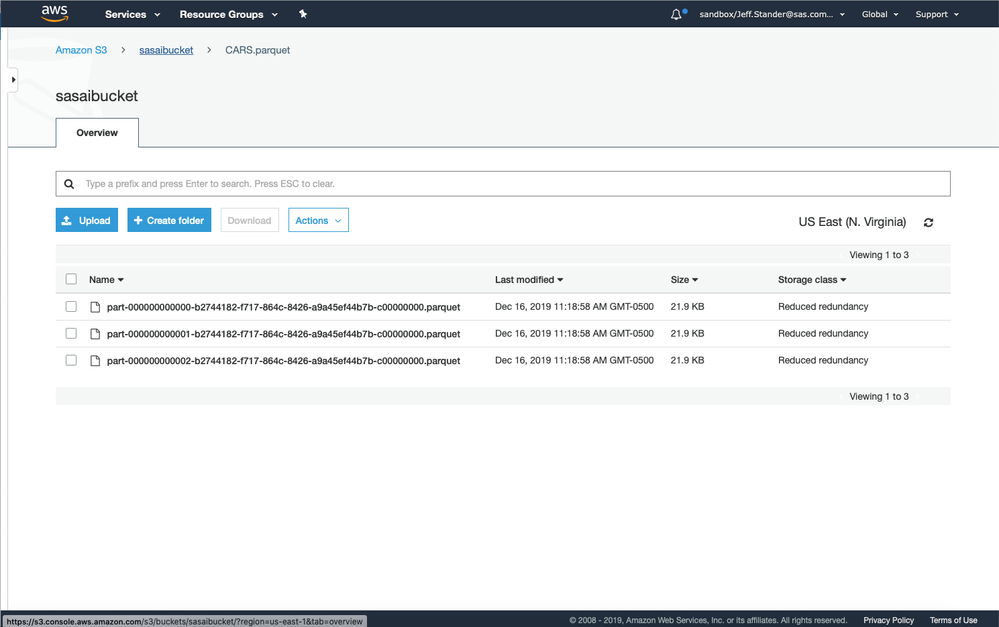
Task: Click file icon of part-000000000002 parquet
Action: pos(96,361)
